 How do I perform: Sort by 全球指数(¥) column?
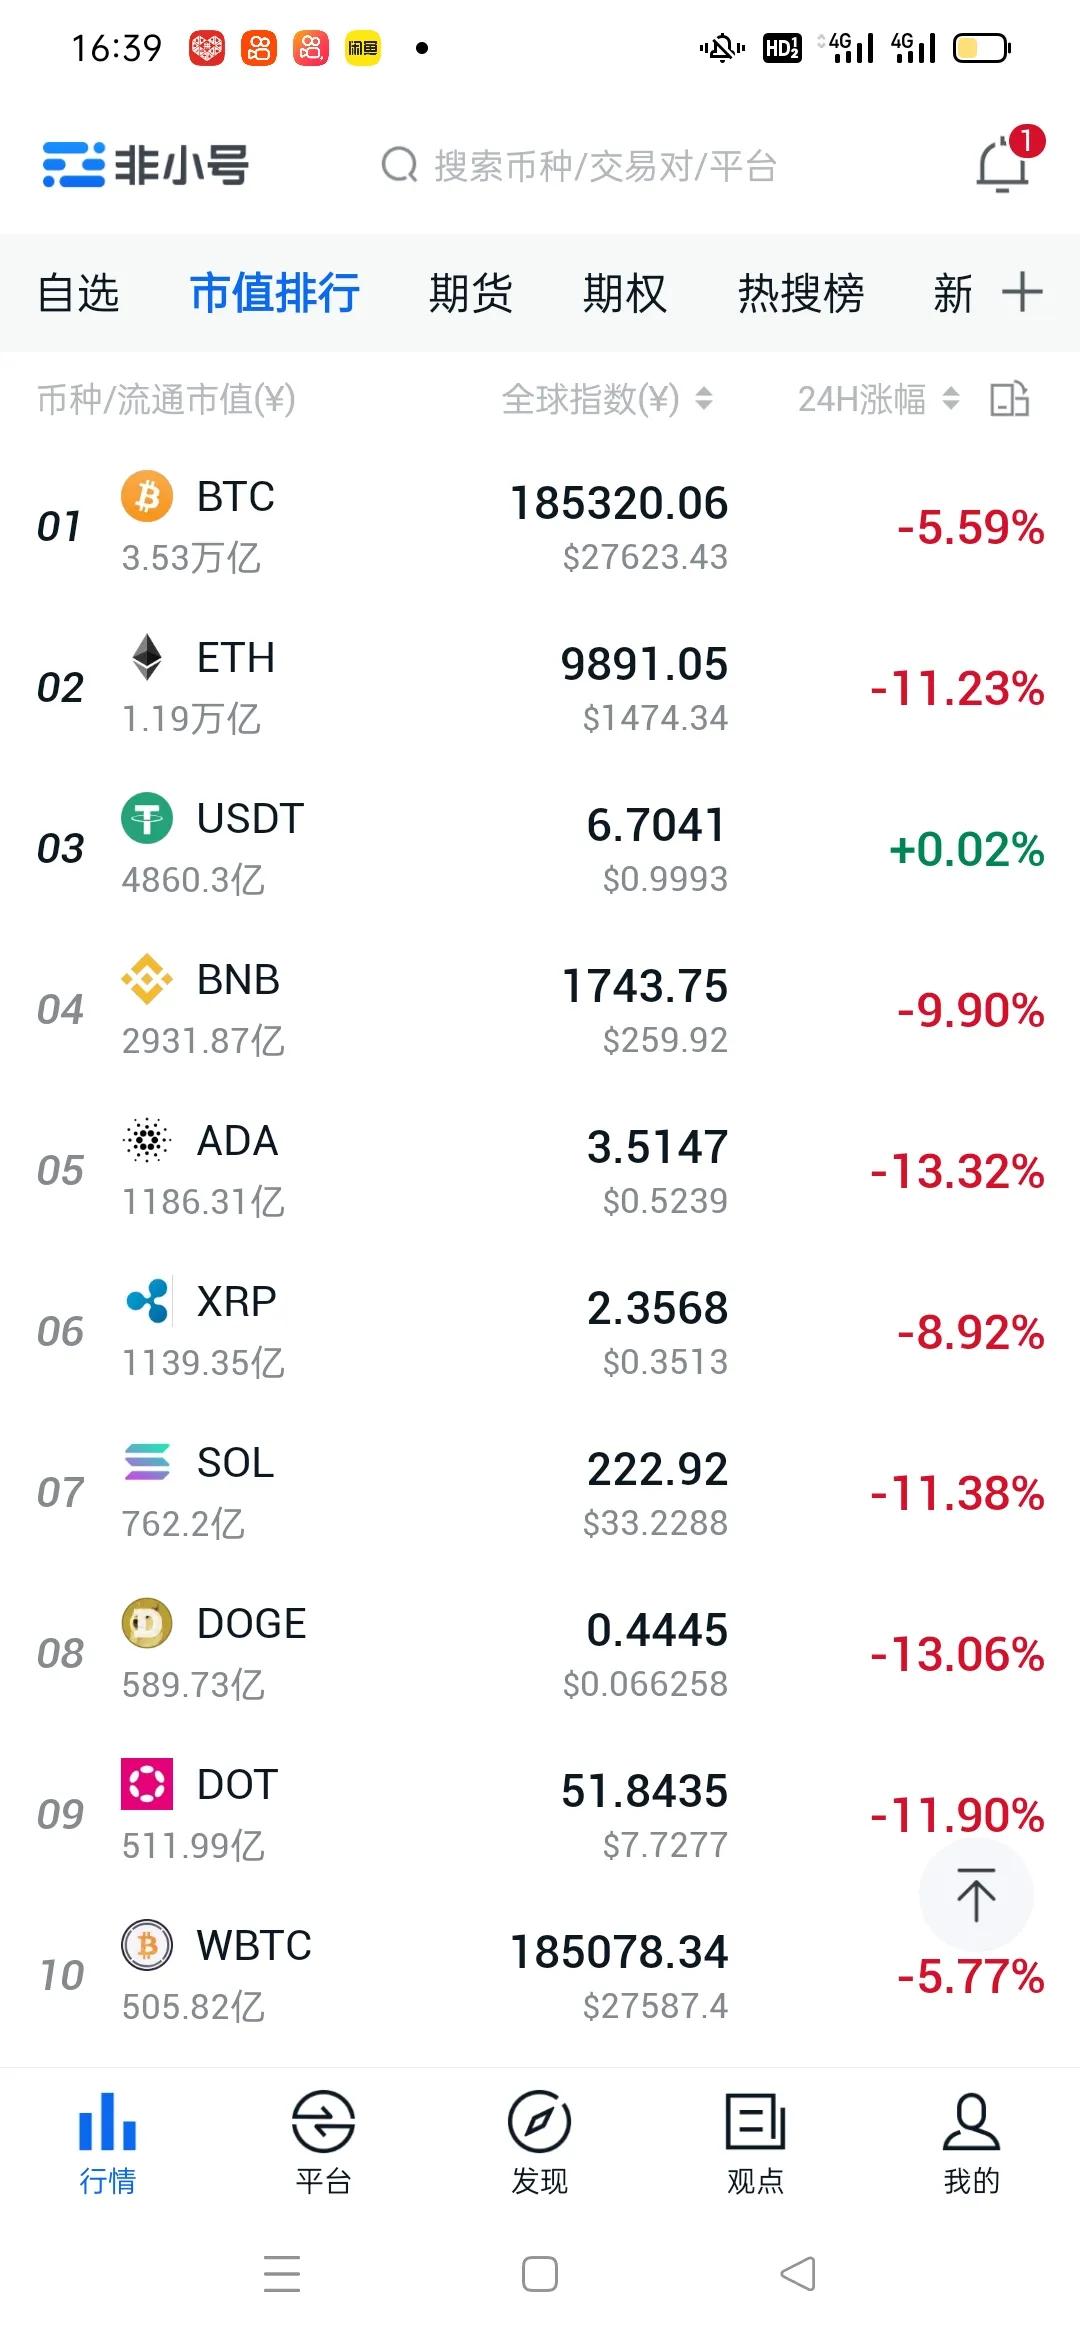[606, 399]
